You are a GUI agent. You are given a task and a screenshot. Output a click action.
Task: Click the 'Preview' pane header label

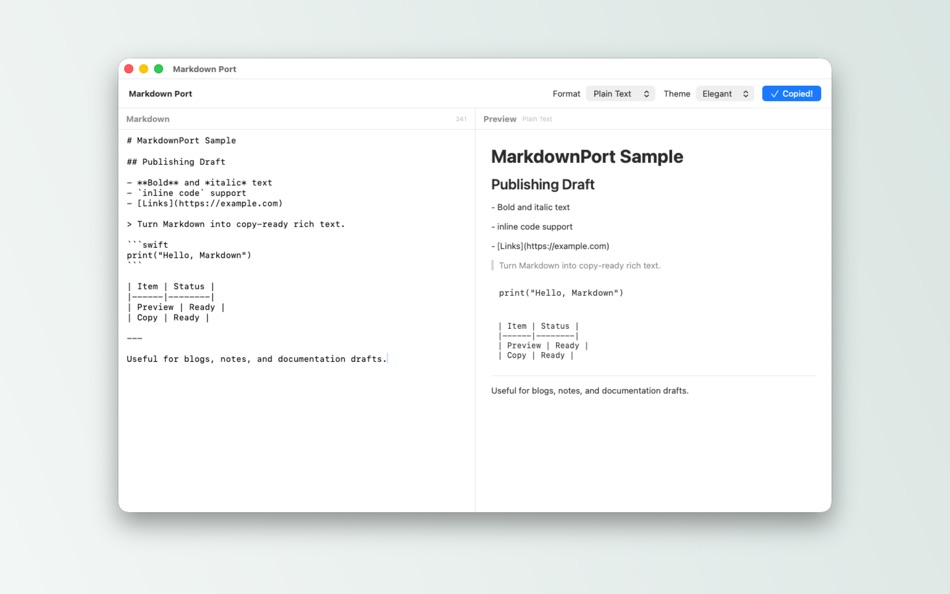500,119
